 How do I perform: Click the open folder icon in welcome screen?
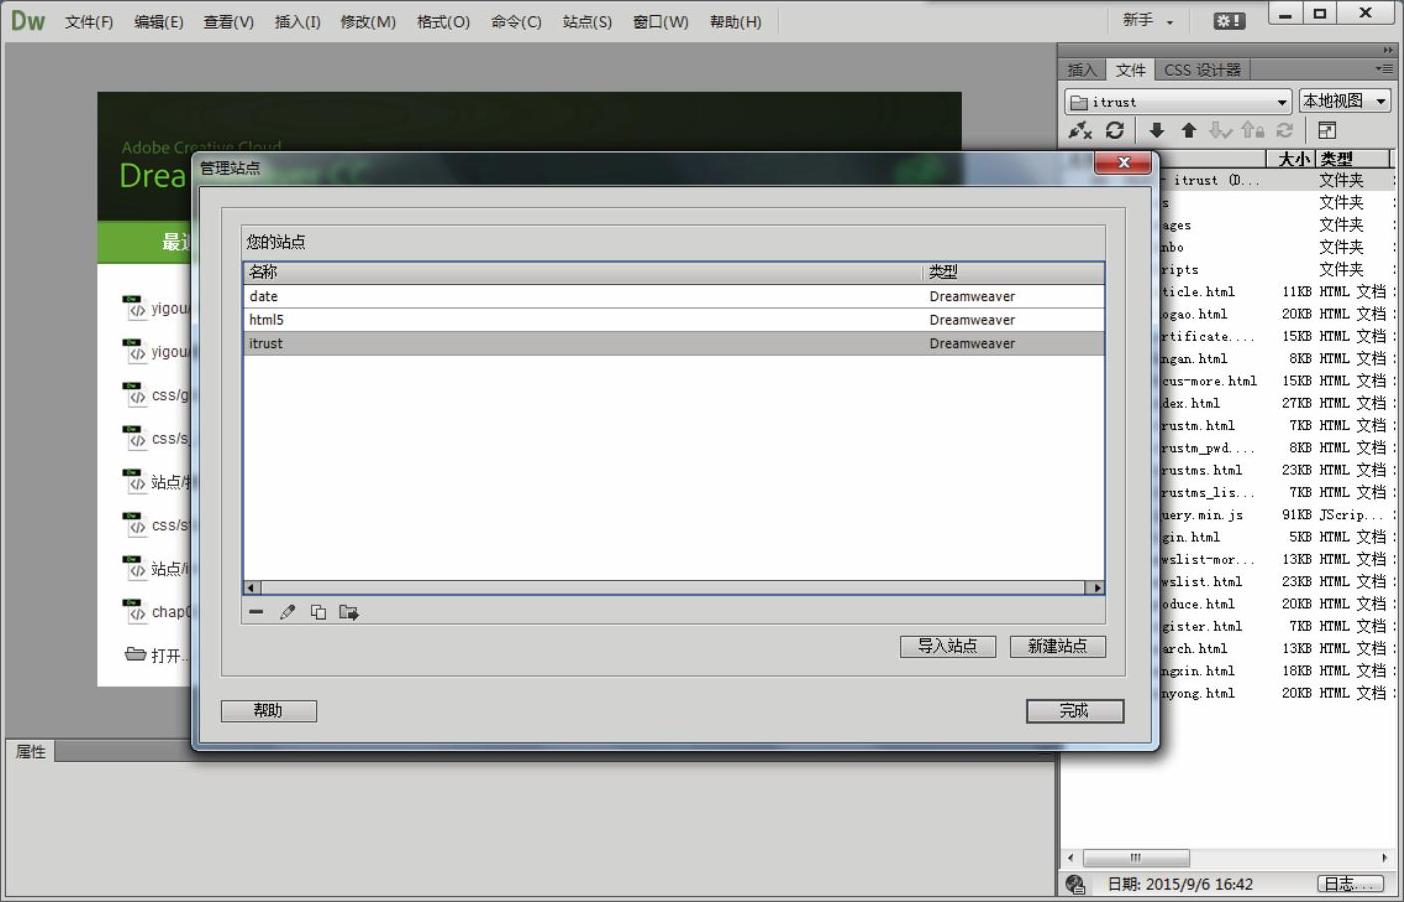pyautogui.click(x=135, y=654)
